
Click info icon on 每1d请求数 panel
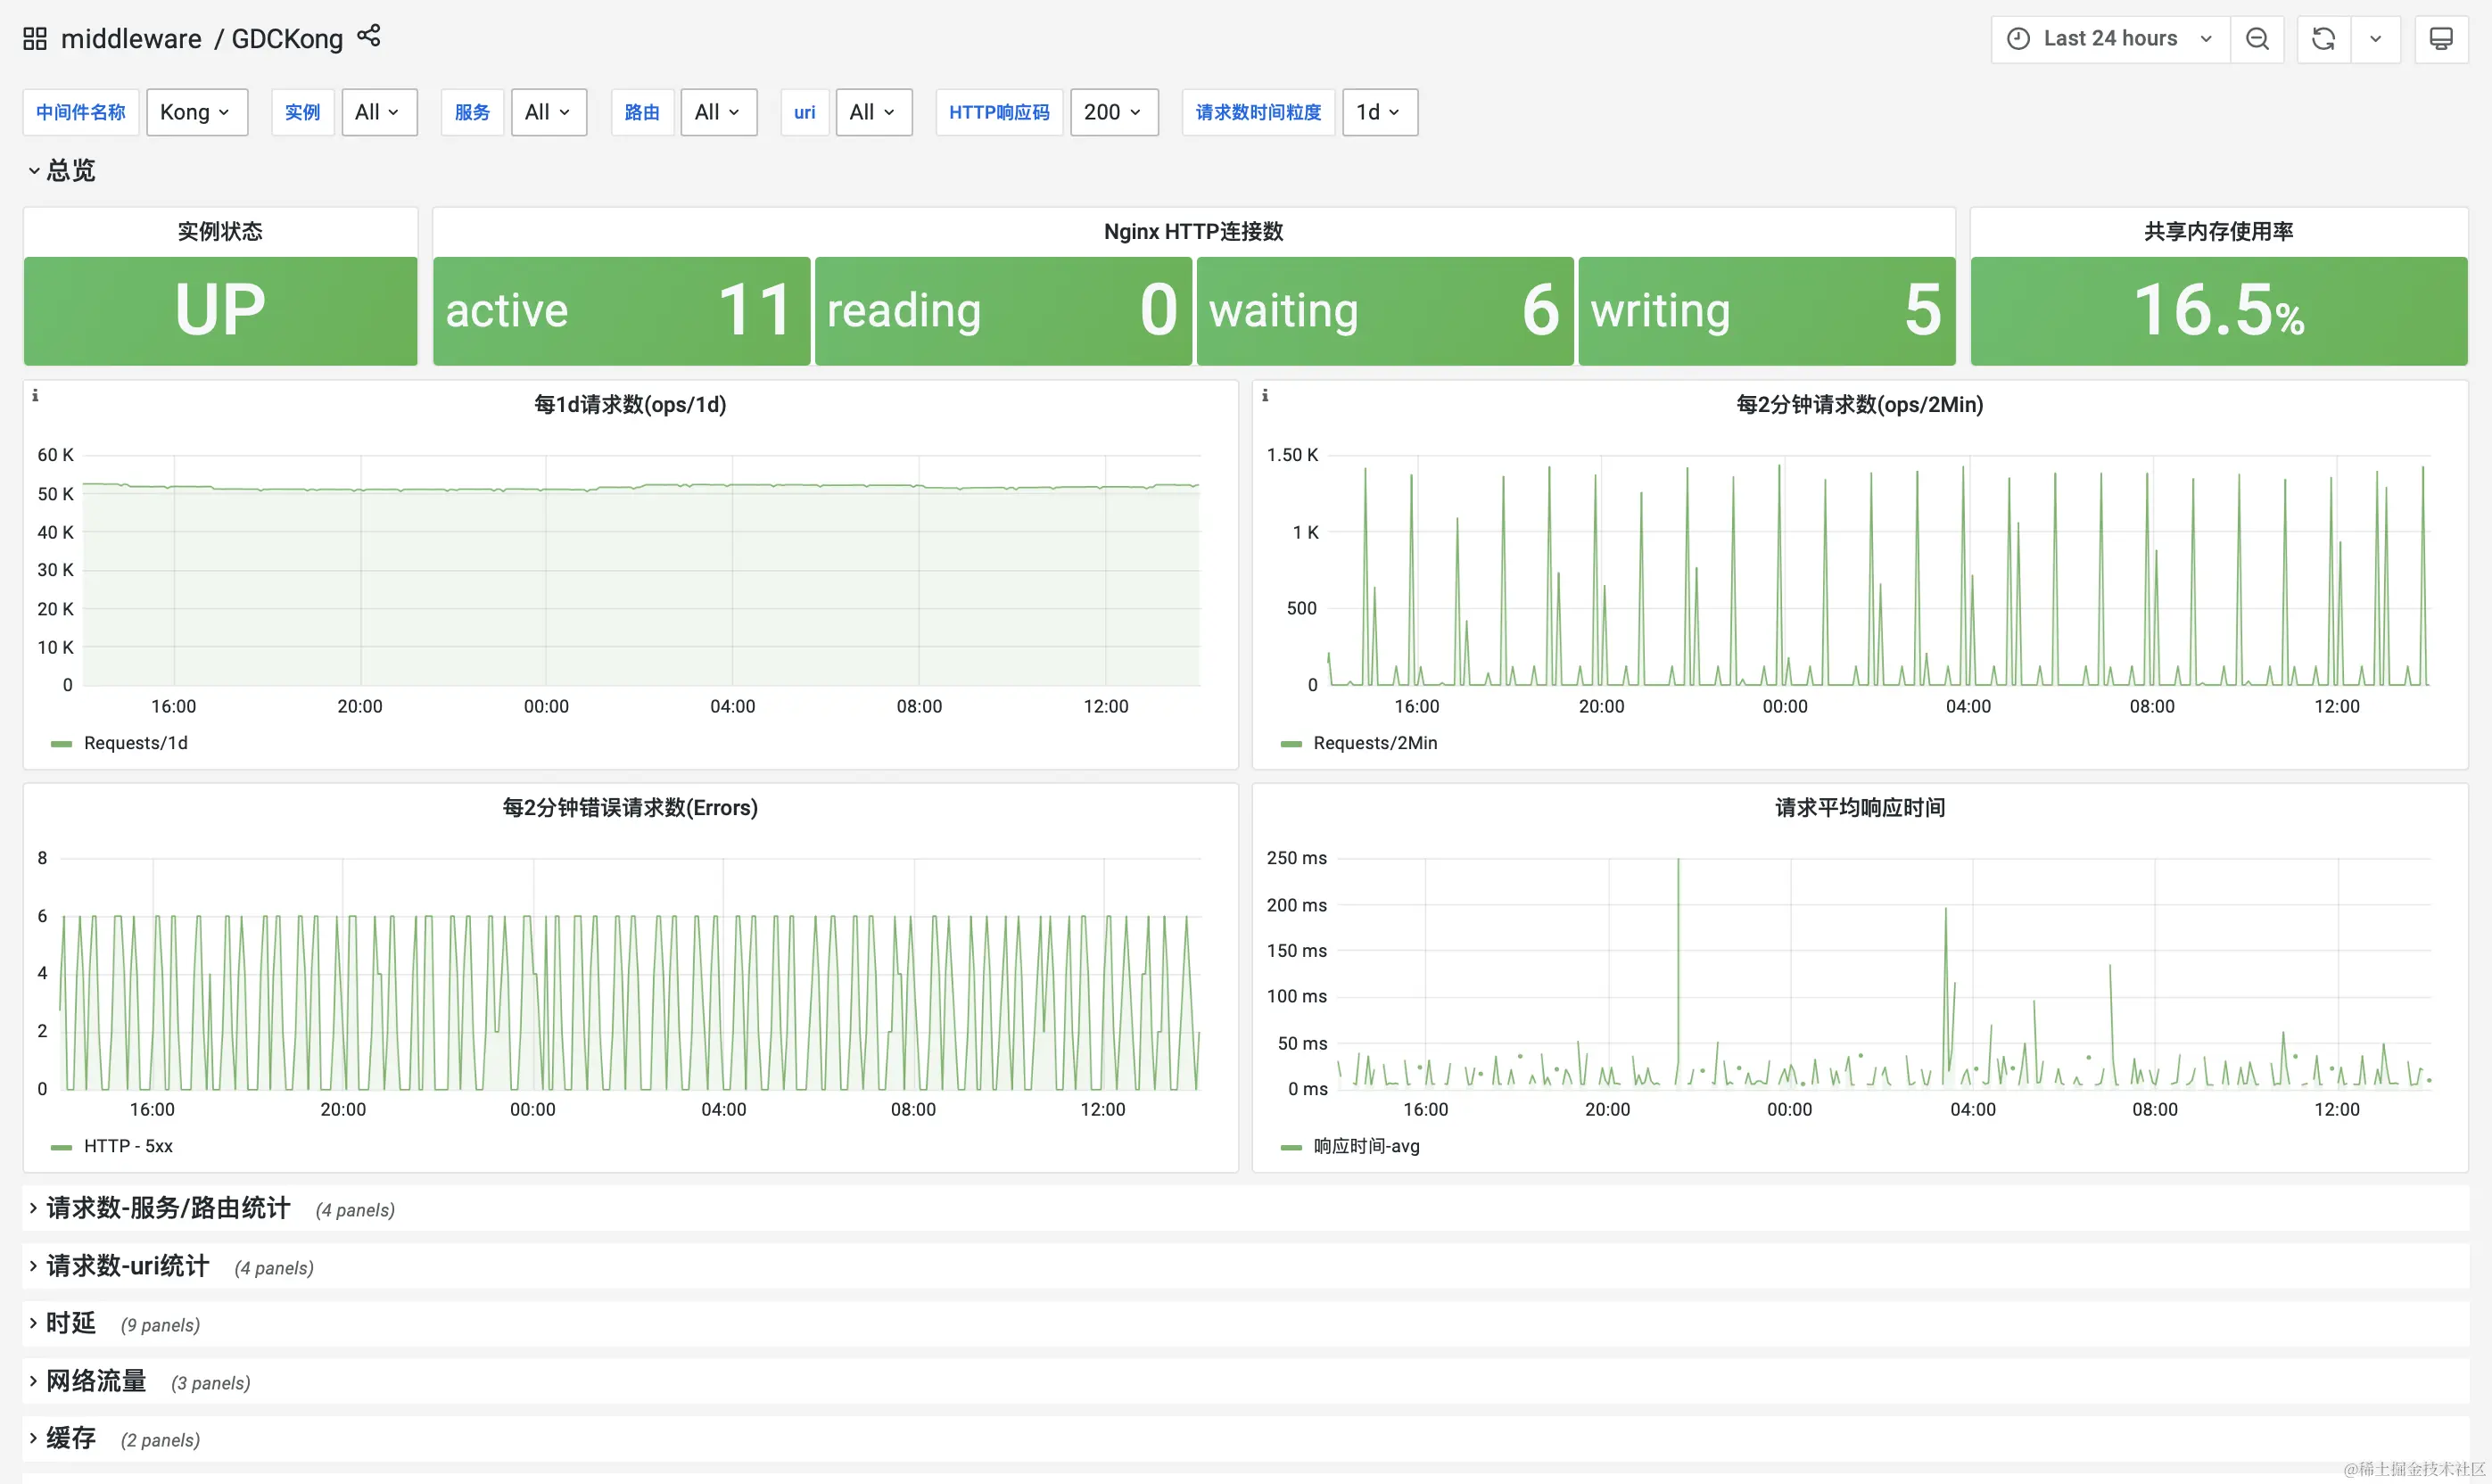[35, 396]
